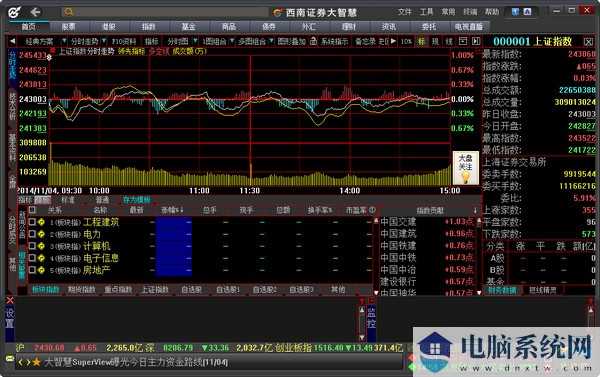Open the 大盘关注 lightbulb widget

pyautogui.click(x=465, y=168)
